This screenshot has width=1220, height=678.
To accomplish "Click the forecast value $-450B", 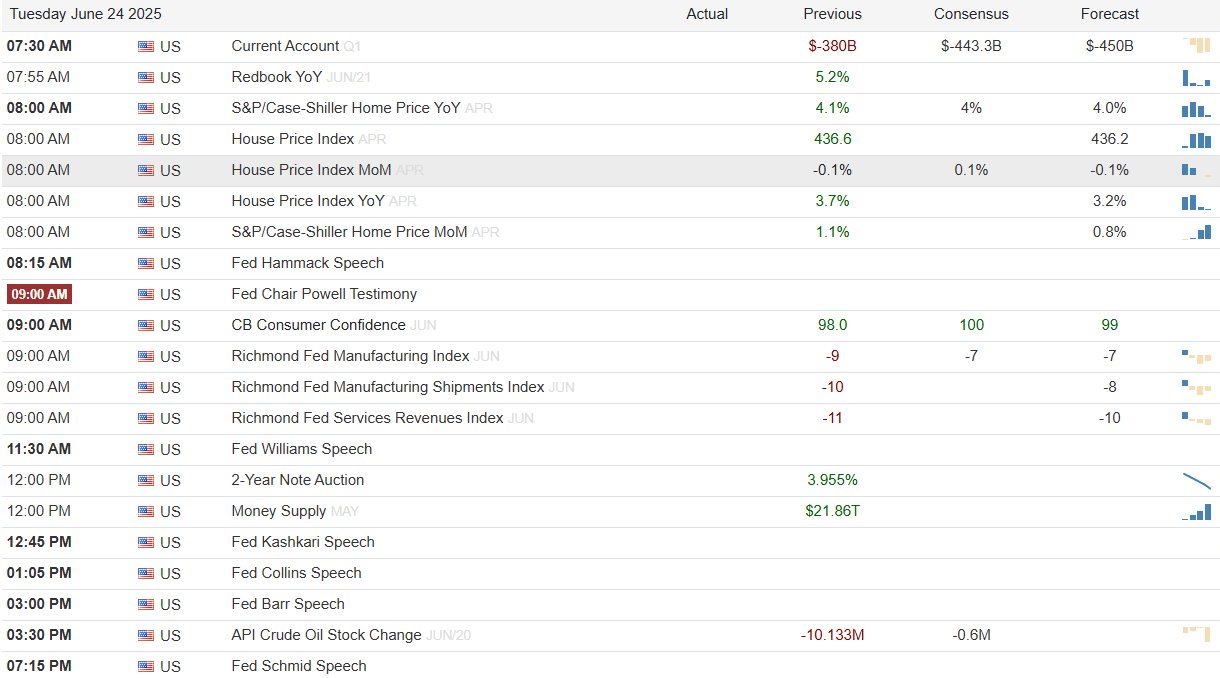I will click(1110, 46).
